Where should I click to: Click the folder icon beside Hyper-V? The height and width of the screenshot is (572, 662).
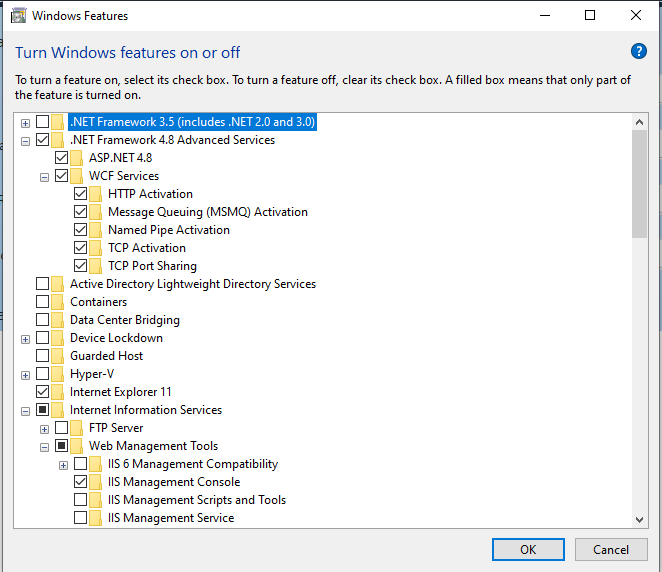58,374
